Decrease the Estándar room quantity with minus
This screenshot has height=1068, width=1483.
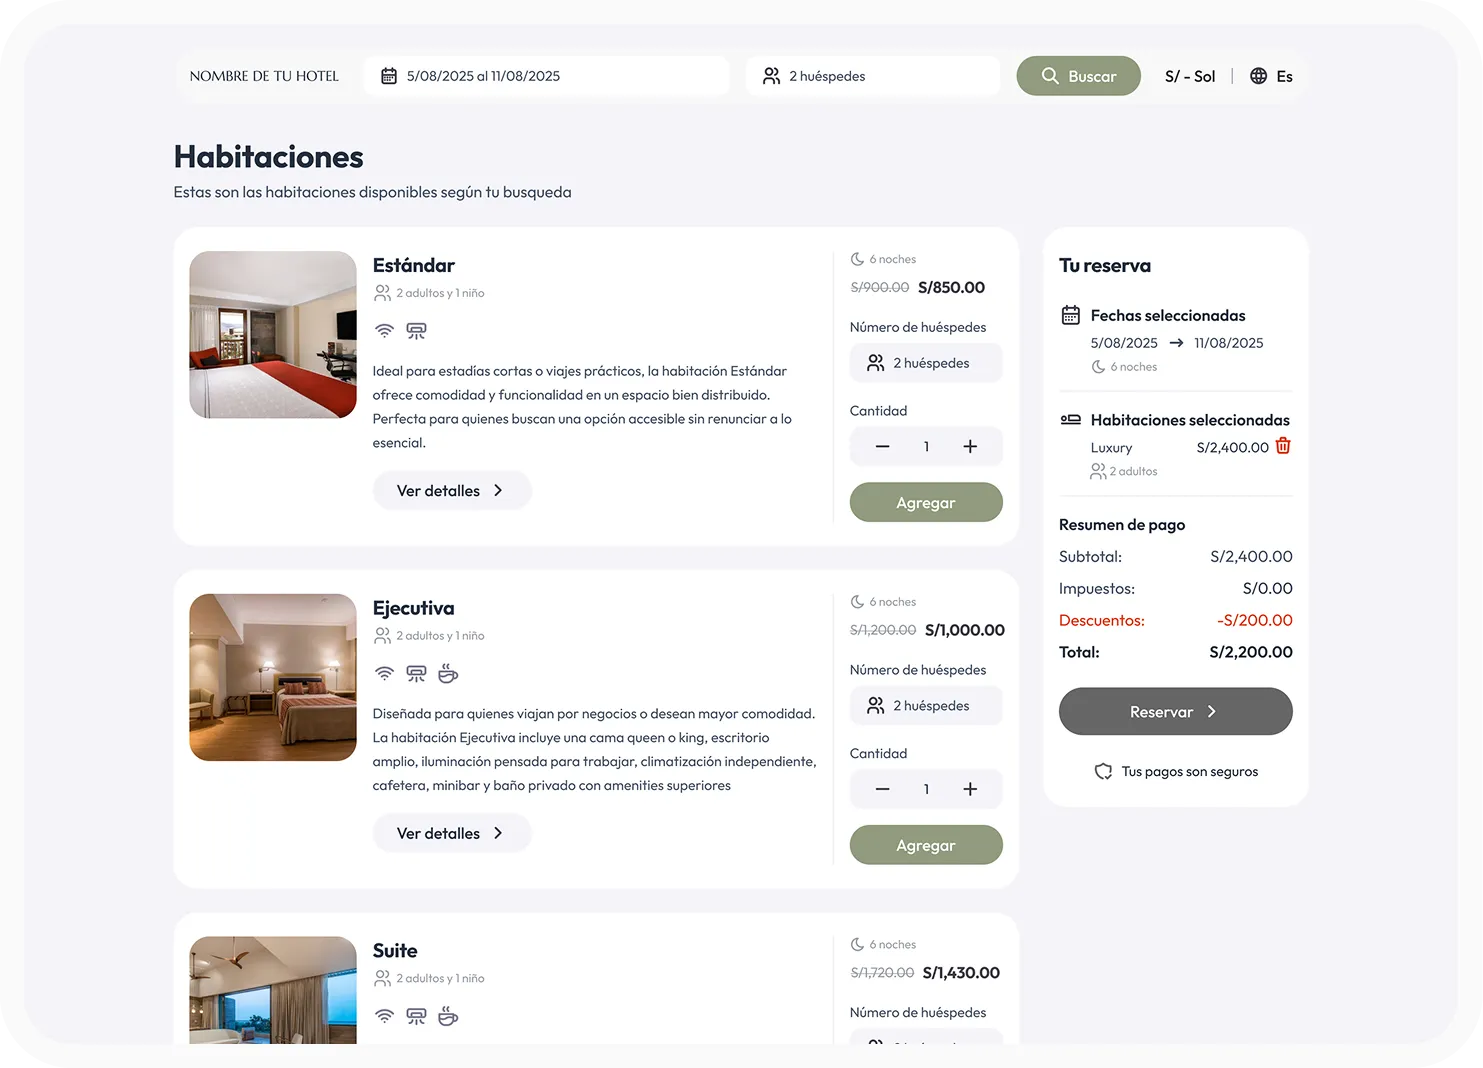[882, 447]
